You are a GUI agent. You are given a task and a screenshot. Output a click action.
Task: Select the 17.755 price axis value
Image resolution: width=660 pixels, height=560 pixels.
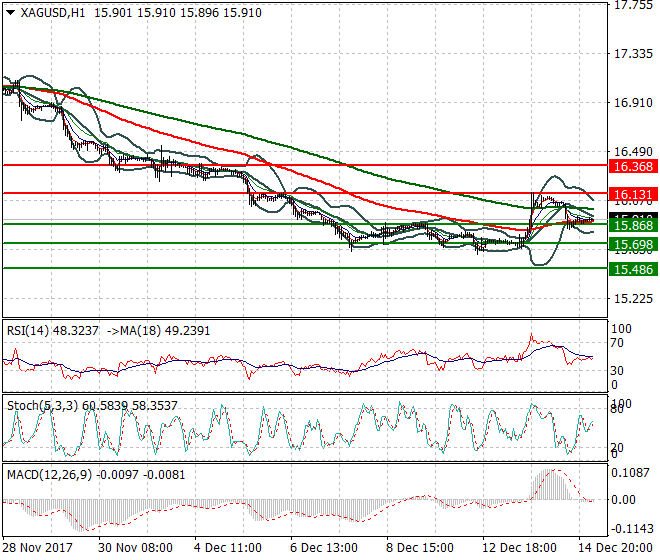tap(633, 5)
